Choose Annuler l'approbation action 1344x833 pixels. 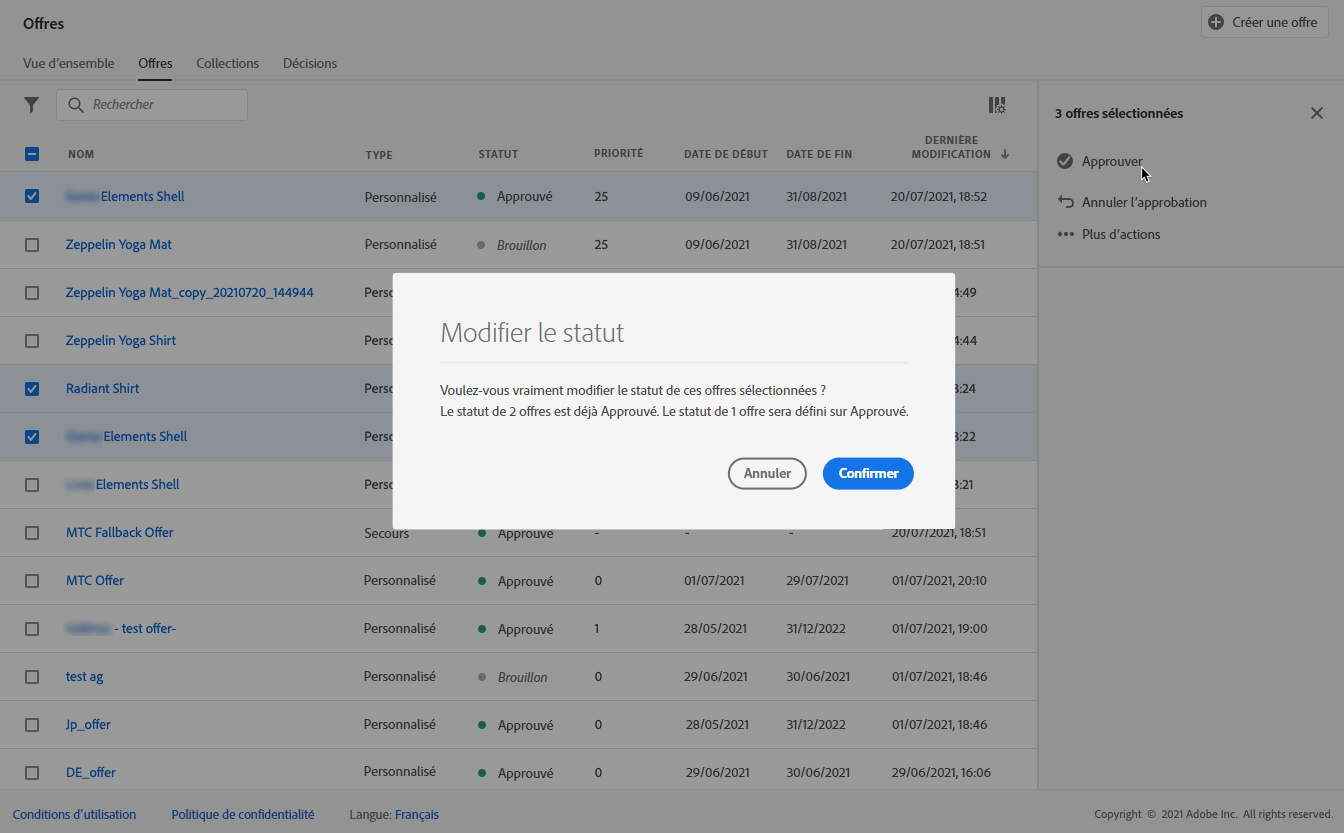click(1144, 202)
